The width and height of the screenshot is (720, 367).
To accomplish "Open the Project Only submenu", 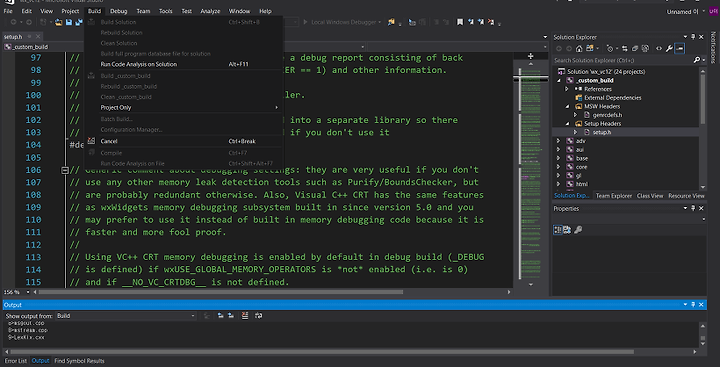I will click(184, 107).
